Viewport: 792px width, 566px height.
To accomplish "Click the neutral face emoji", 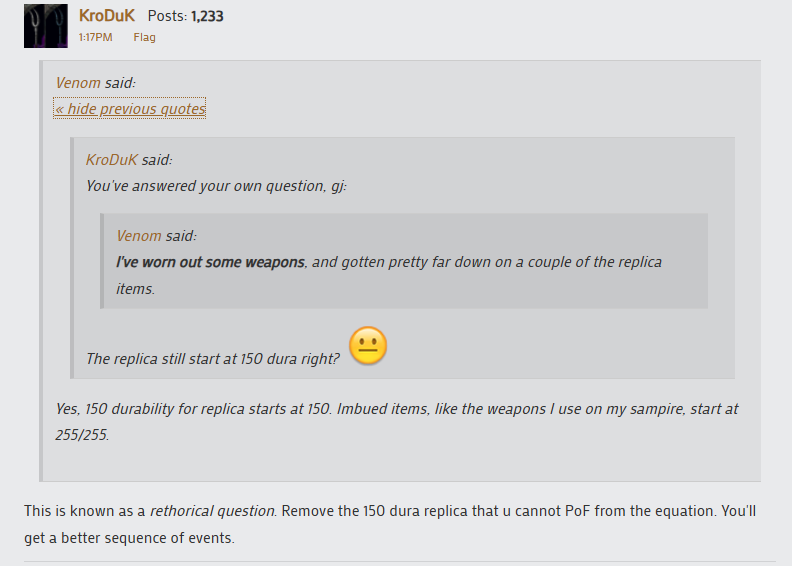I will point(368,346).
